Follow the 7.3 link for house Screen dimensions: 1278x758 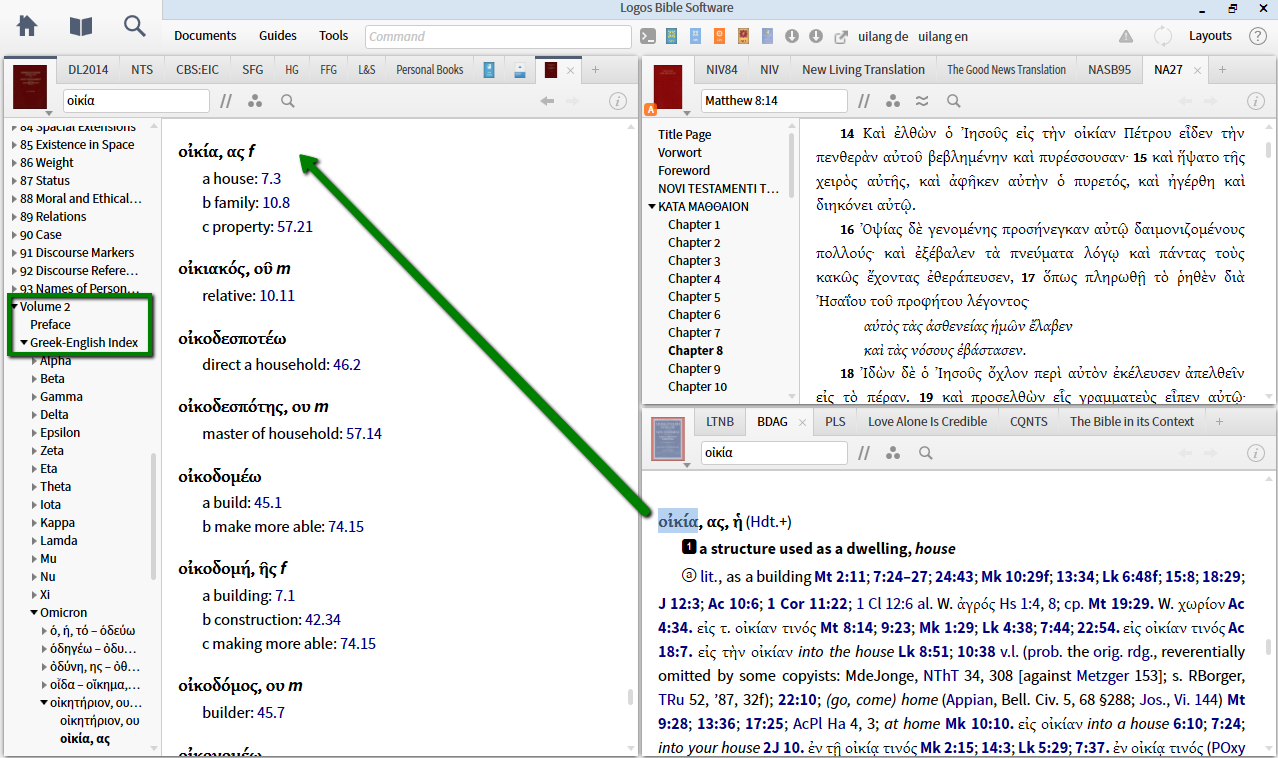coord(271,179)
